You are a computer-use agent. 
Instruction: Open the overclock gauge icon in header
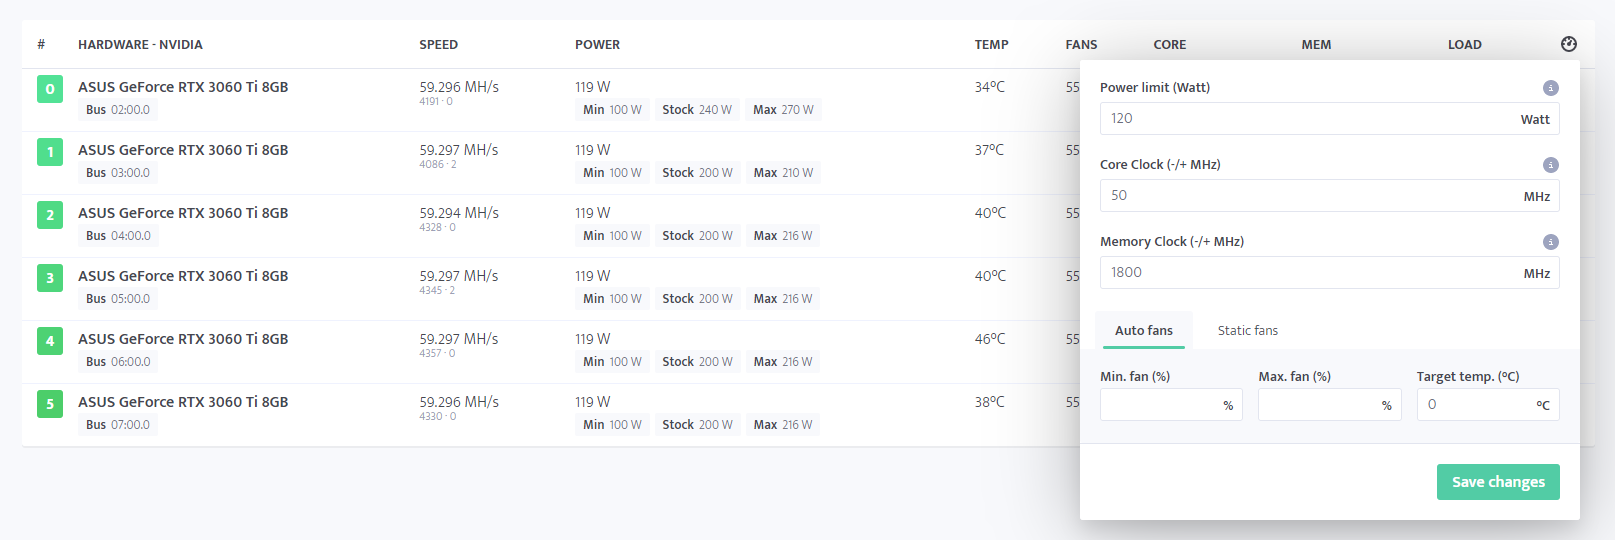point(1568,44)
